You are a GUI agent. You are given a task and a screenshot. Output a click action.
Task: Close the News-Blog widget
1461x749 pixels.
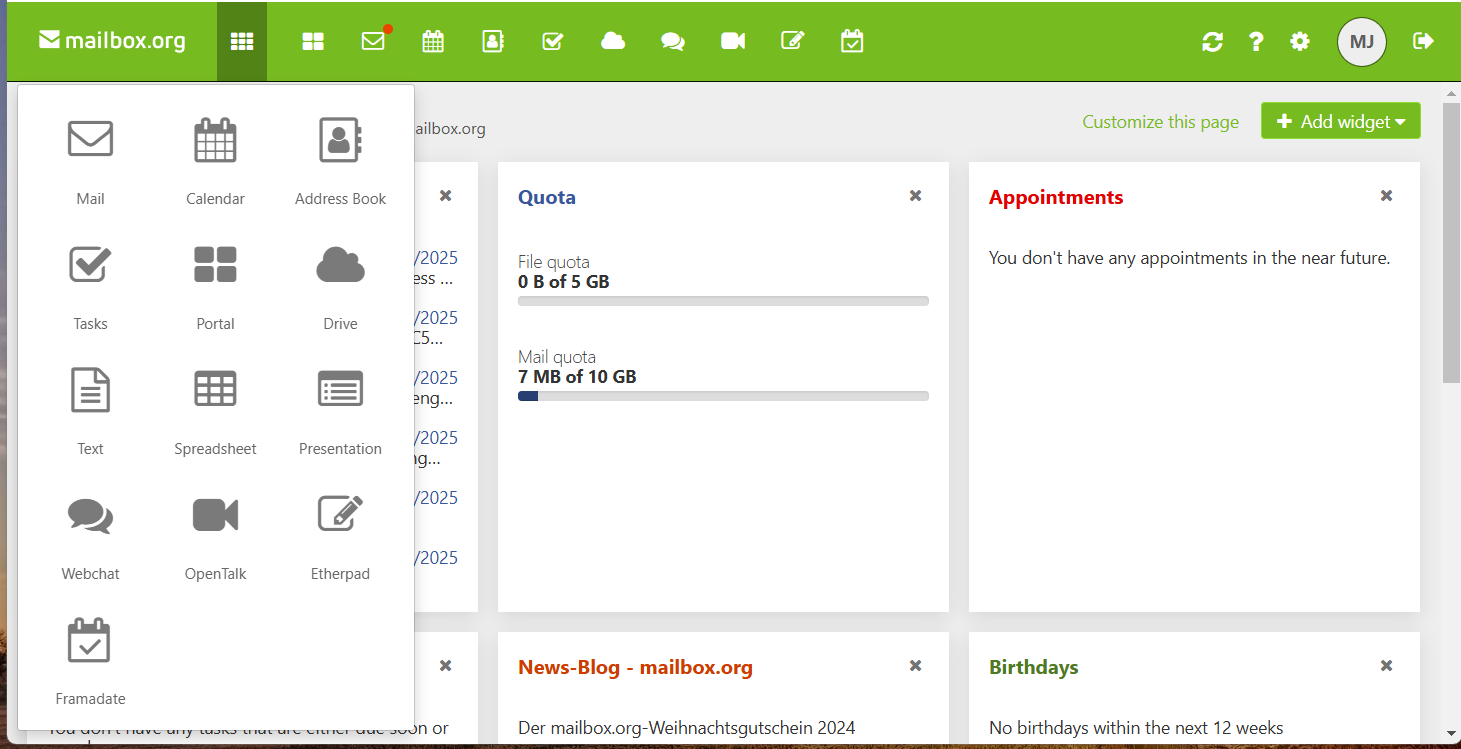click(915, 666)
